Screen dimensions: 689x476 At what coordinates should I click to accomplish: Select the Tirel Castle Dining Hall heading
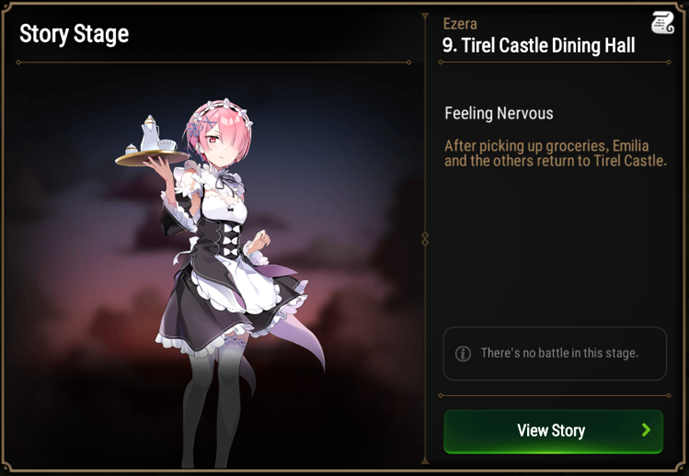coord(539,45)
